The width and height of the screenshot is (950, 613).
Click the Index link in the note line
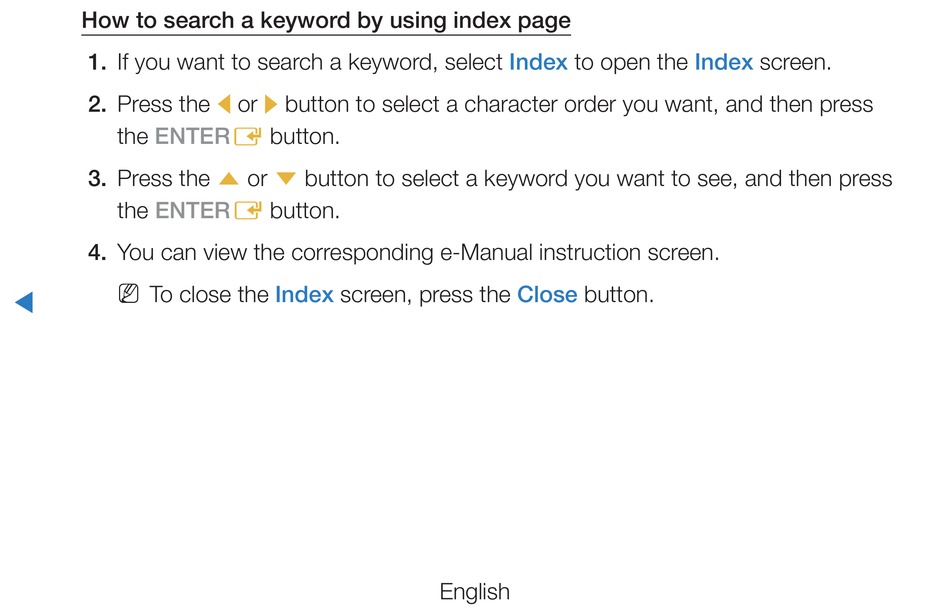tap(304, 294)
